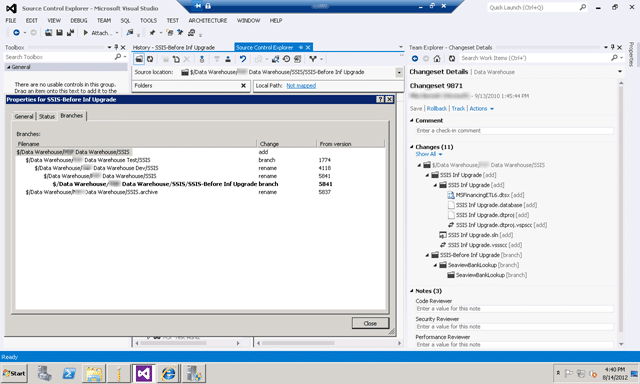
Task: Click the search magnifier in Team Explorer
Action: [x=614, y=58]
